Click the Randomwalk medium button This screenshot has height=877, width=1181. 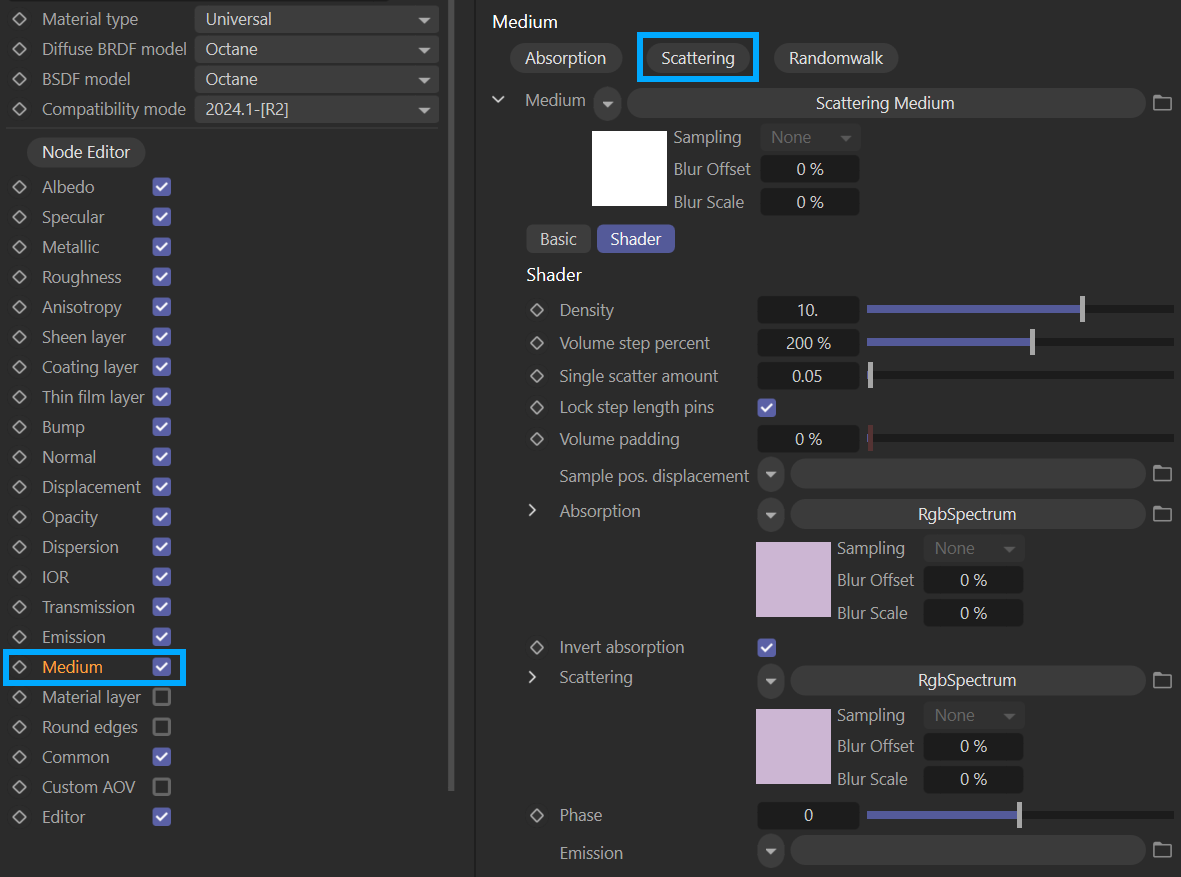[x=835, y=58]
